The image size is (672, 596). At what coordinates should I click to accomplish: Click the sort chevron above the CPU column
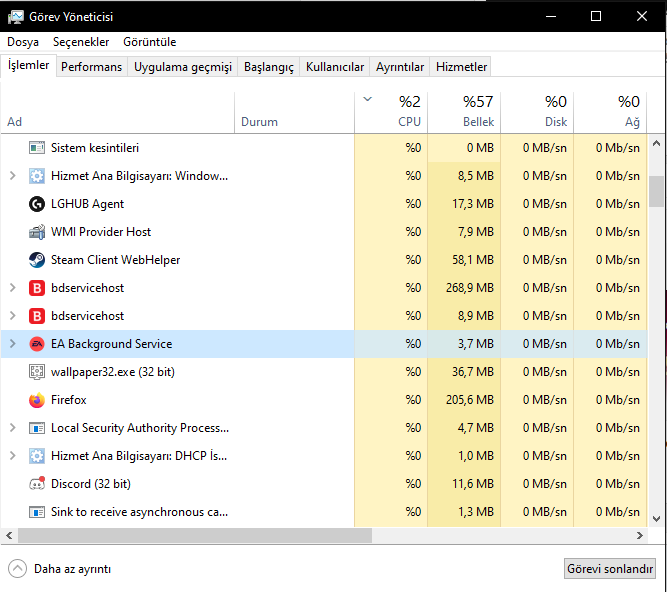[367, 99]
